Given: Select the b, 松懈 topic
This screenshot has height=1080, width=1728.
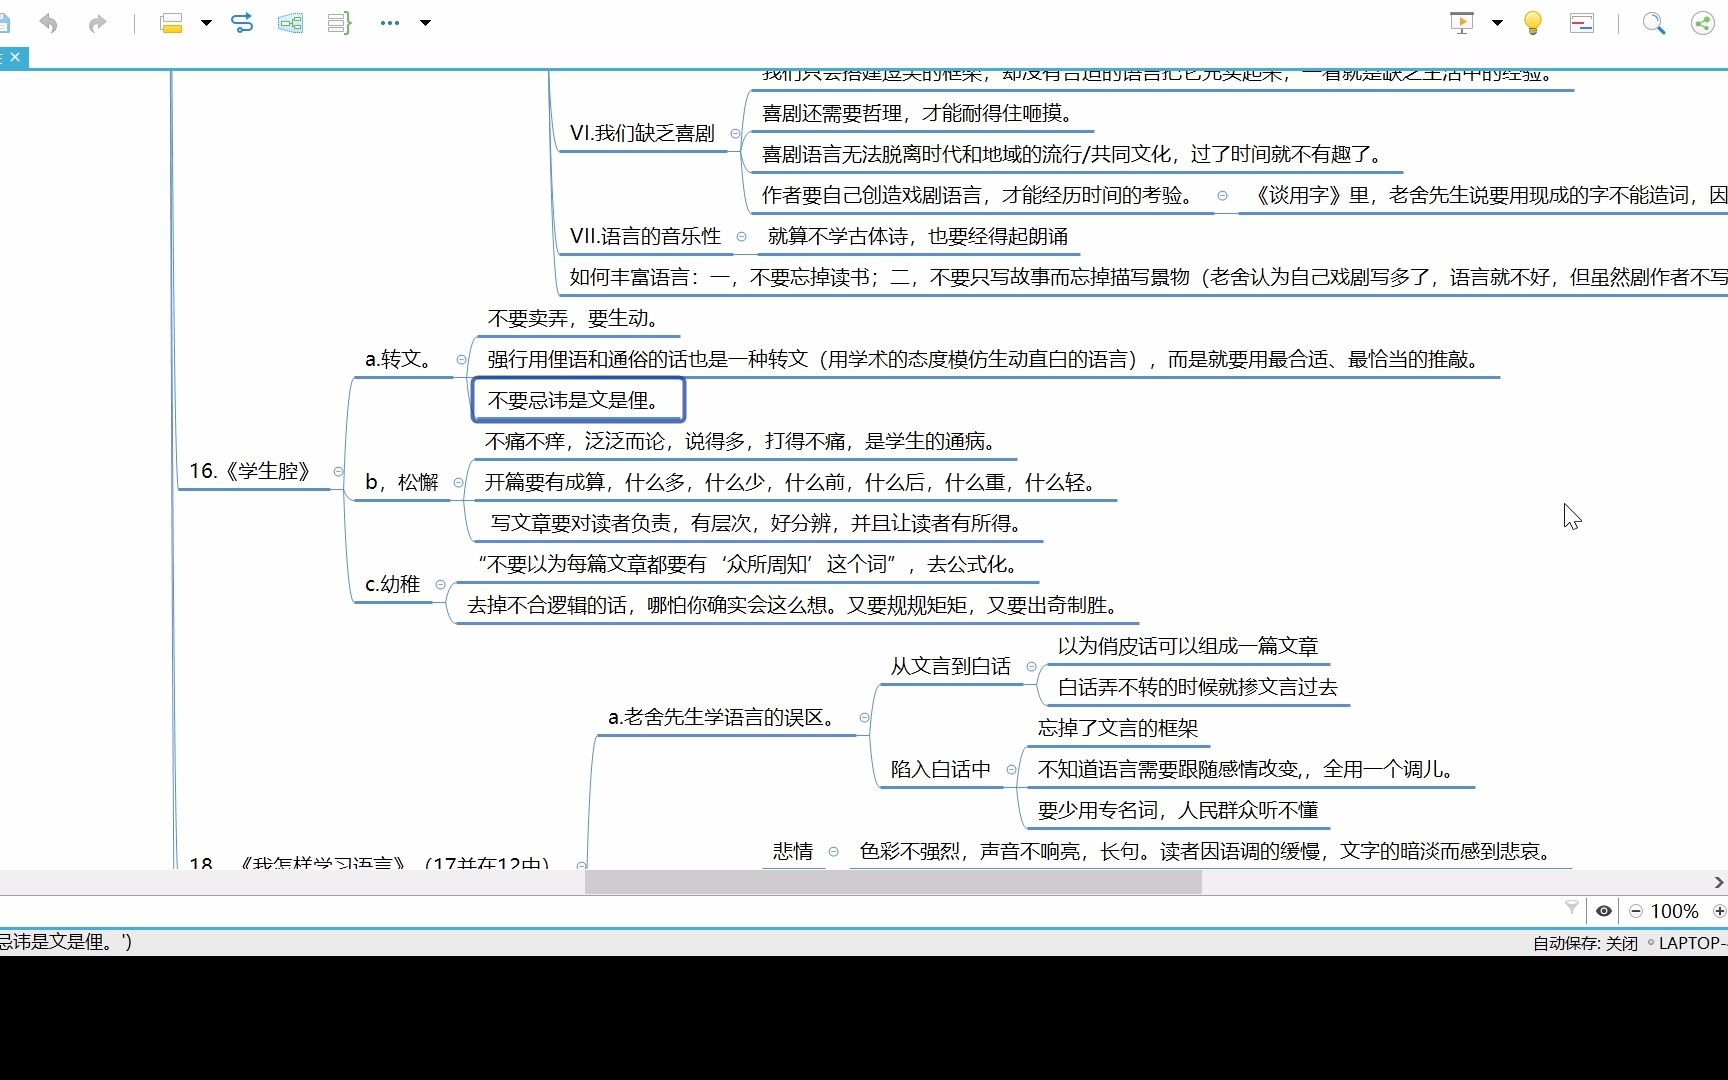Looking at the screenshot, I should pos(401,482).
